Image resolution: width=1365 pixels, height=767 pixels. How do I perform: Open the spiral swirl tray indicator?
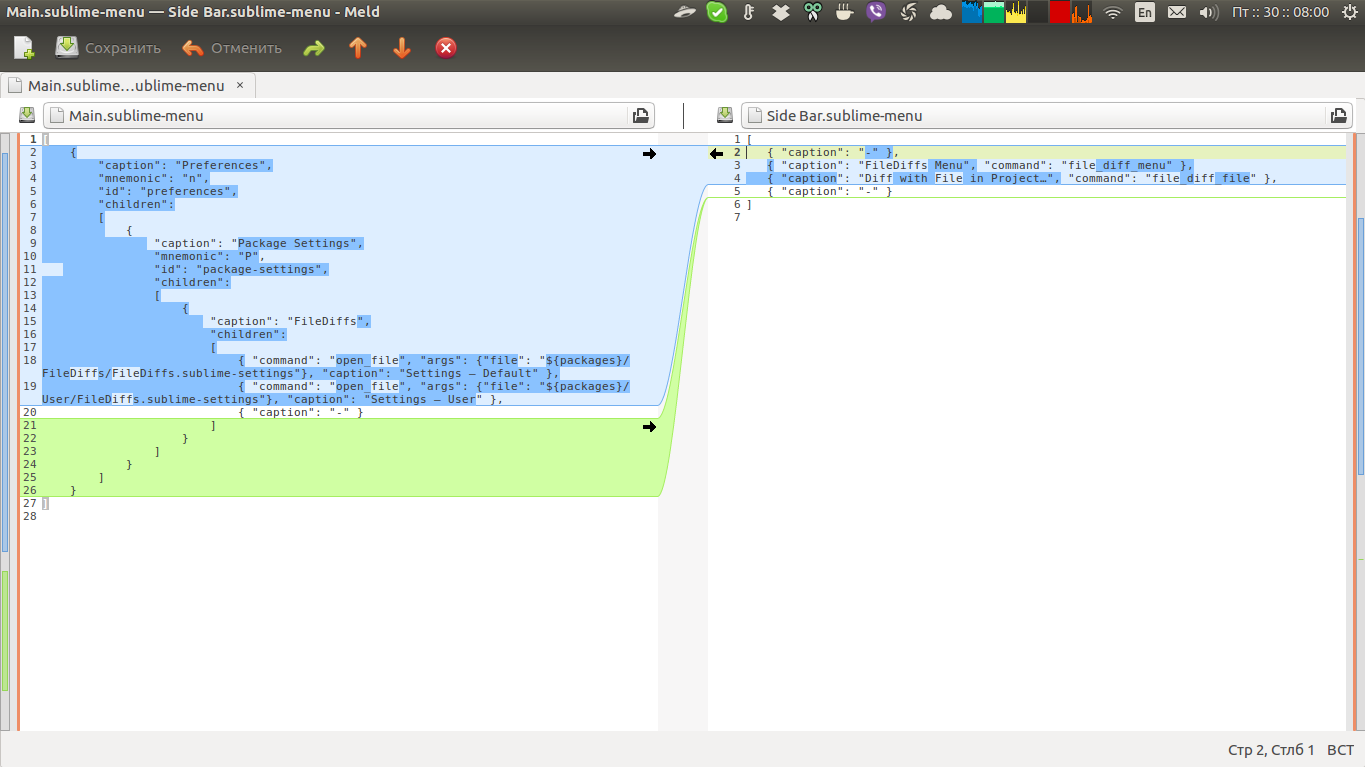click(x=909, y=12)
